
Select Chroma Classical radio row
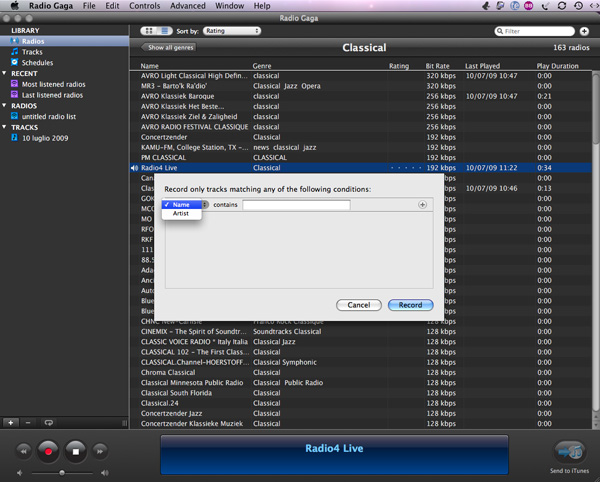(360, 372)
